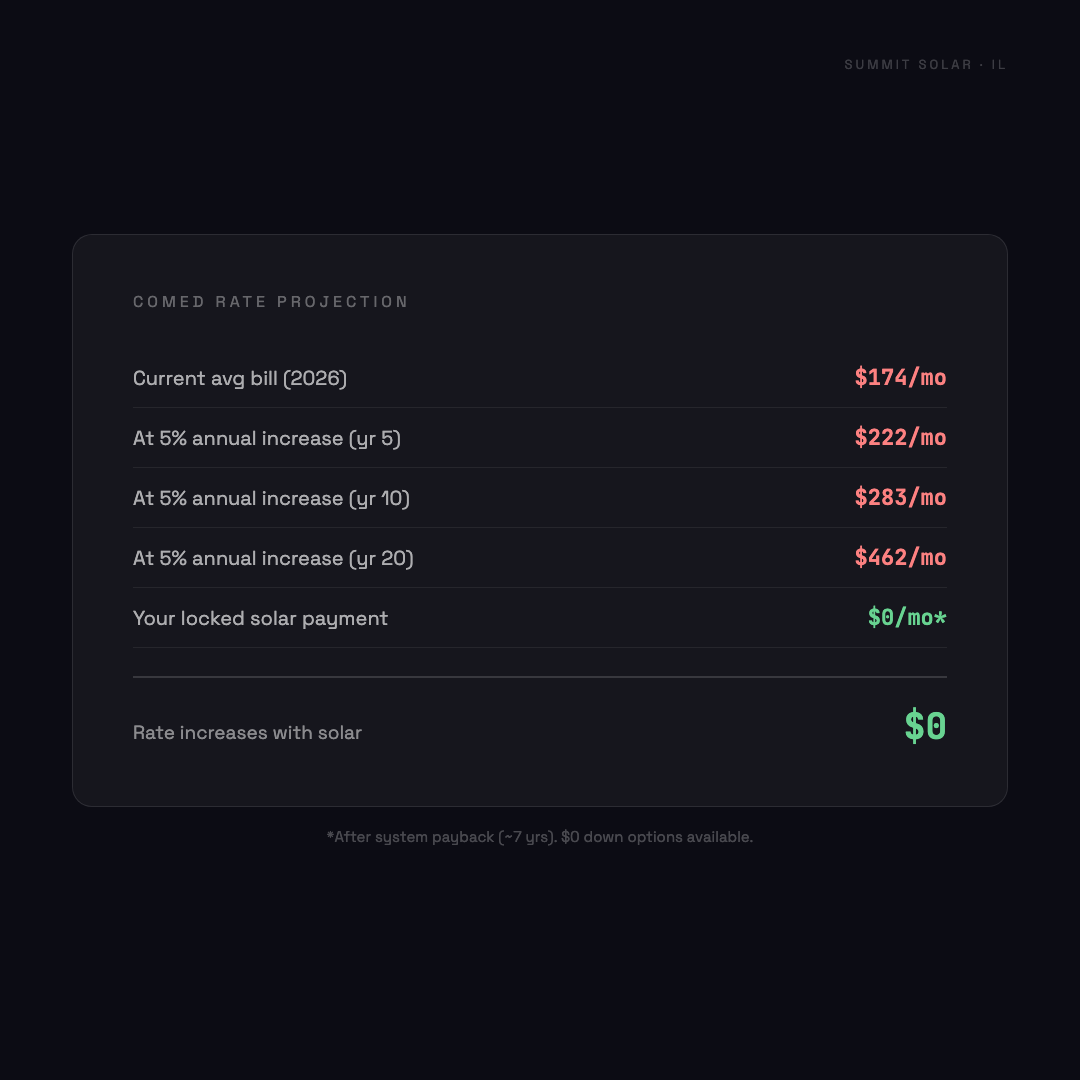Click the year 5 annual increase label
Viewport: 1080px width, 1080px height.
coord(267,438)
